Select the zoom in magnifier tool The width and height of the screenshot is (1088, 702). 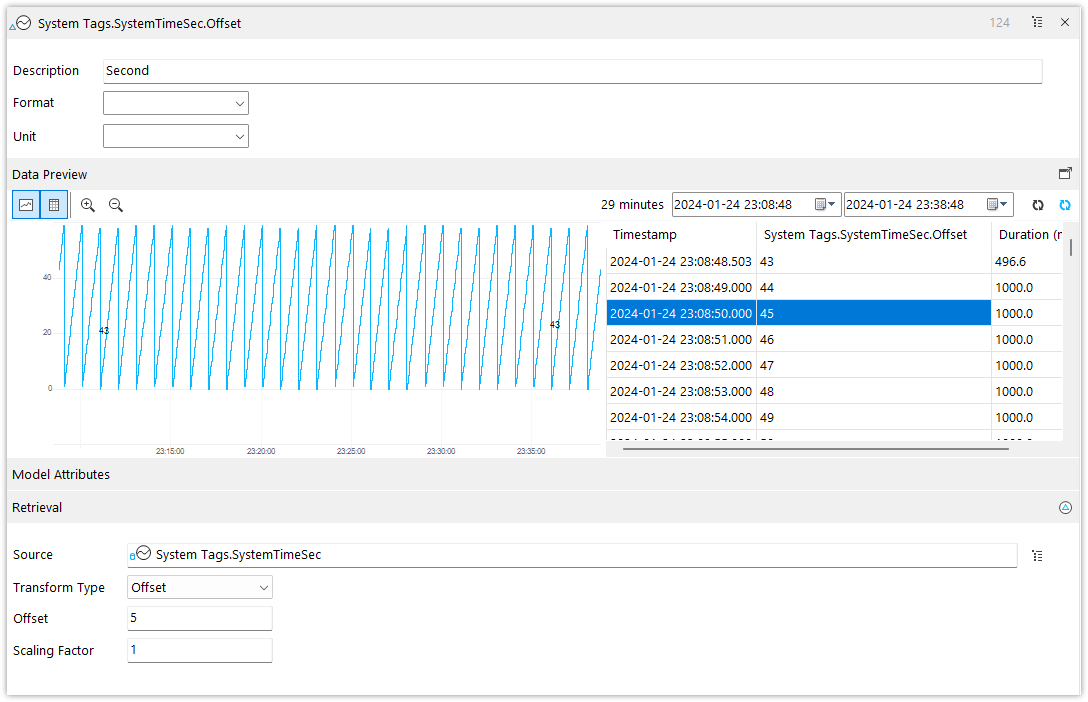(88, 204)
